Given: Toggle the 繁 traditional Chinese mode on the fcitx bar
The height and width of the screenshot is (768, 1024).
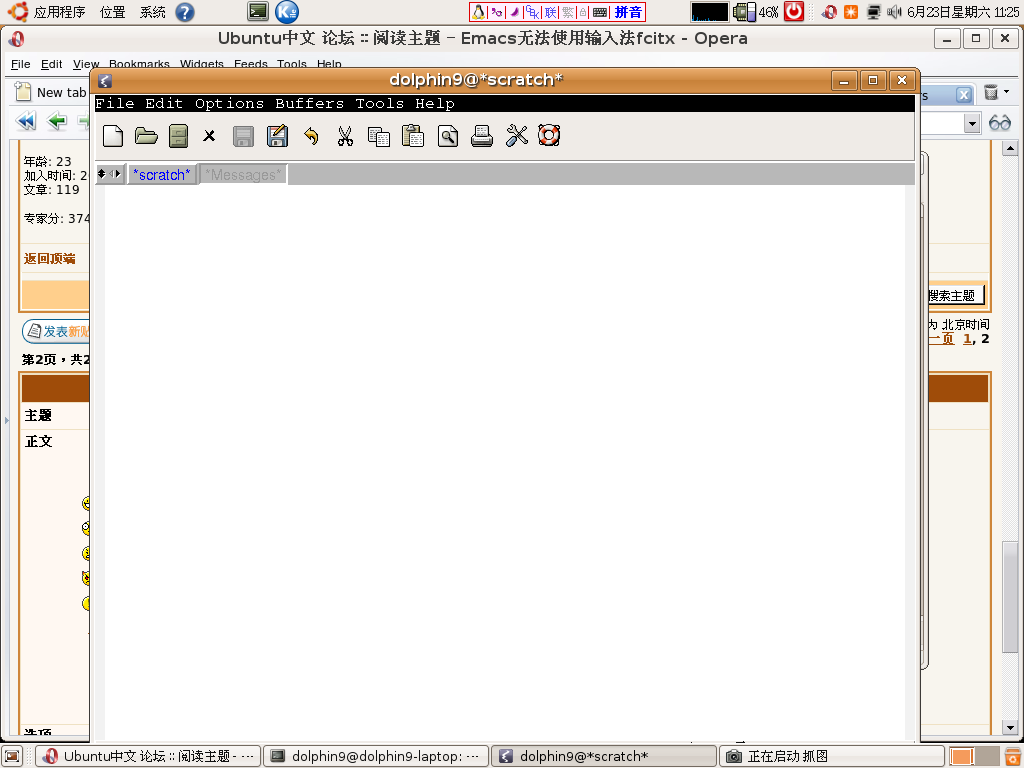Looking at the screenshot, I should coord(568,12).
